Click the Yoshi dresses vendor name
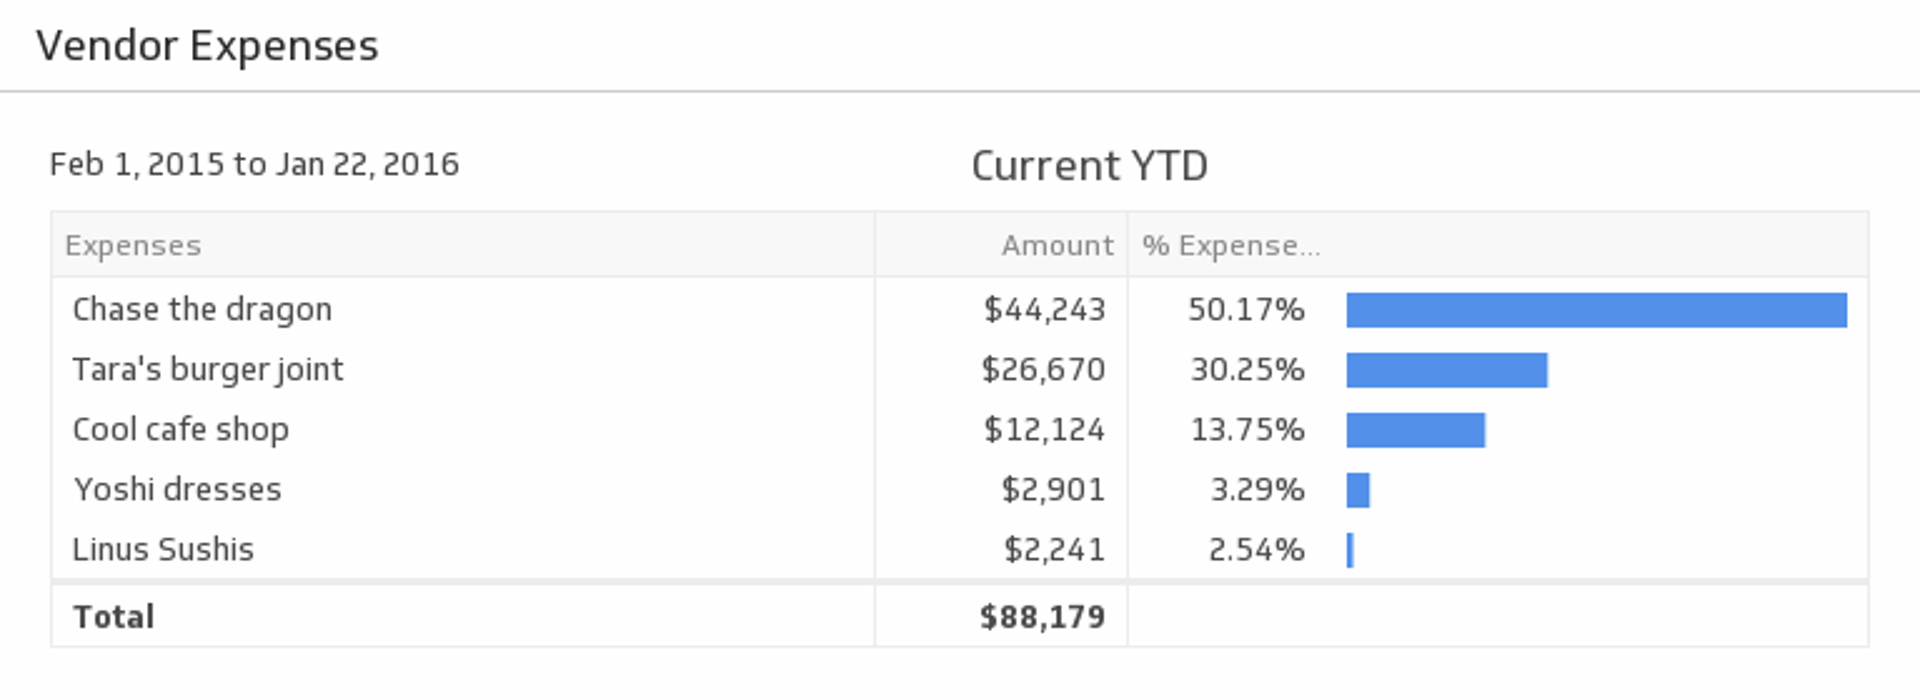 click(x=178, y=490)
